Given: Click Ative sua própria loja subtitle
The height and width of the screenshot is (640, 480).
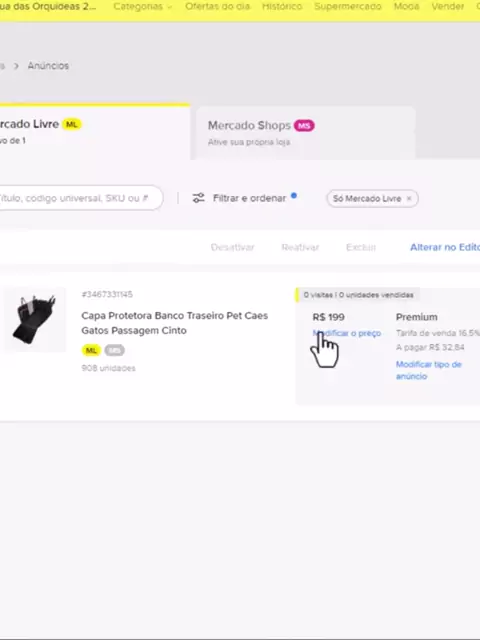Looking at the screenshot, I should tap(249, 142).
